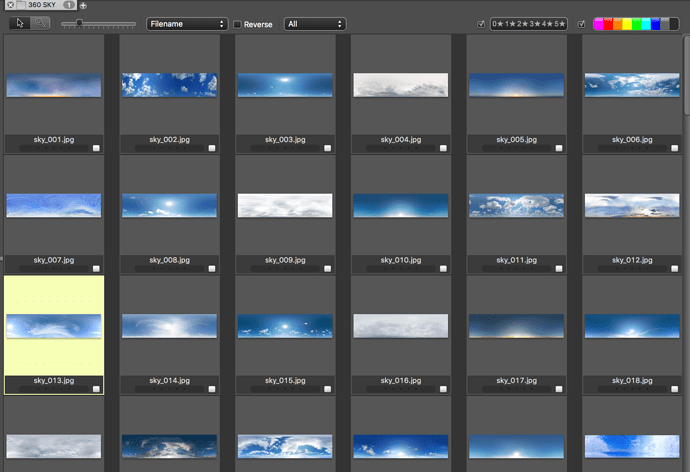Click the white label box under sky_015.jpg
Image resolution: width=690 pixels, height=472 pixels.
328,389
